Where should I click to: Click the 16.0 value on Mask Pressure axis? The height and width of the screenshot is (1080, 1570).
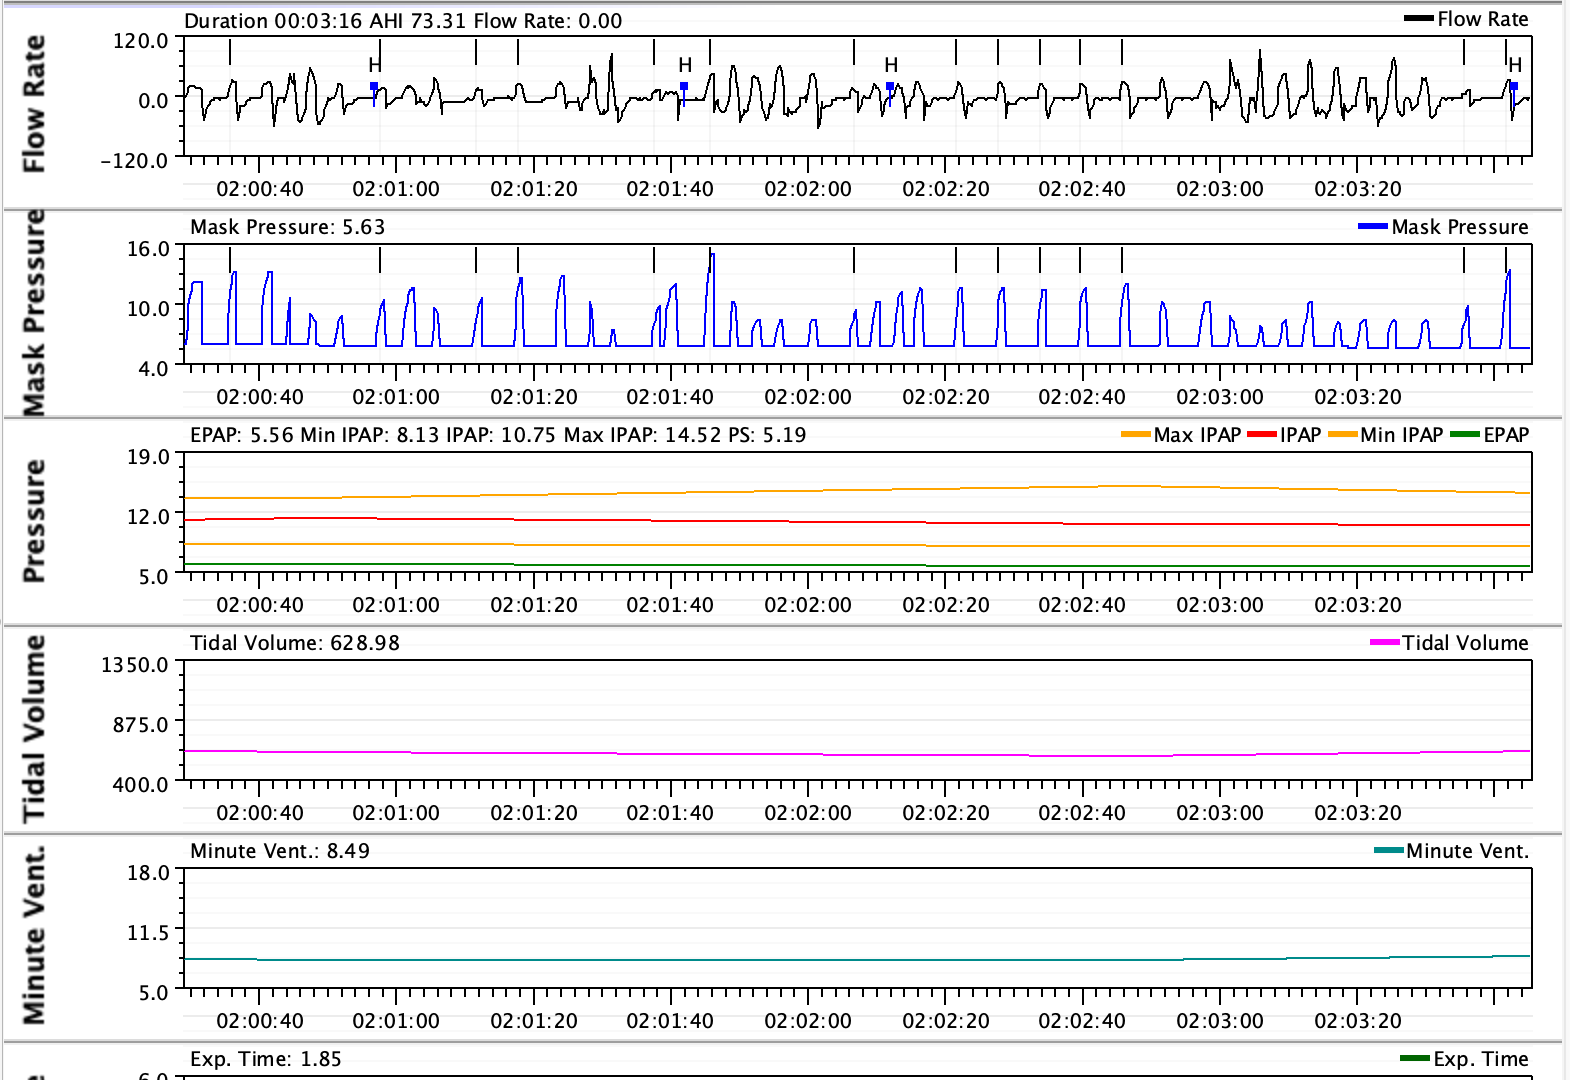pos(148,249)
